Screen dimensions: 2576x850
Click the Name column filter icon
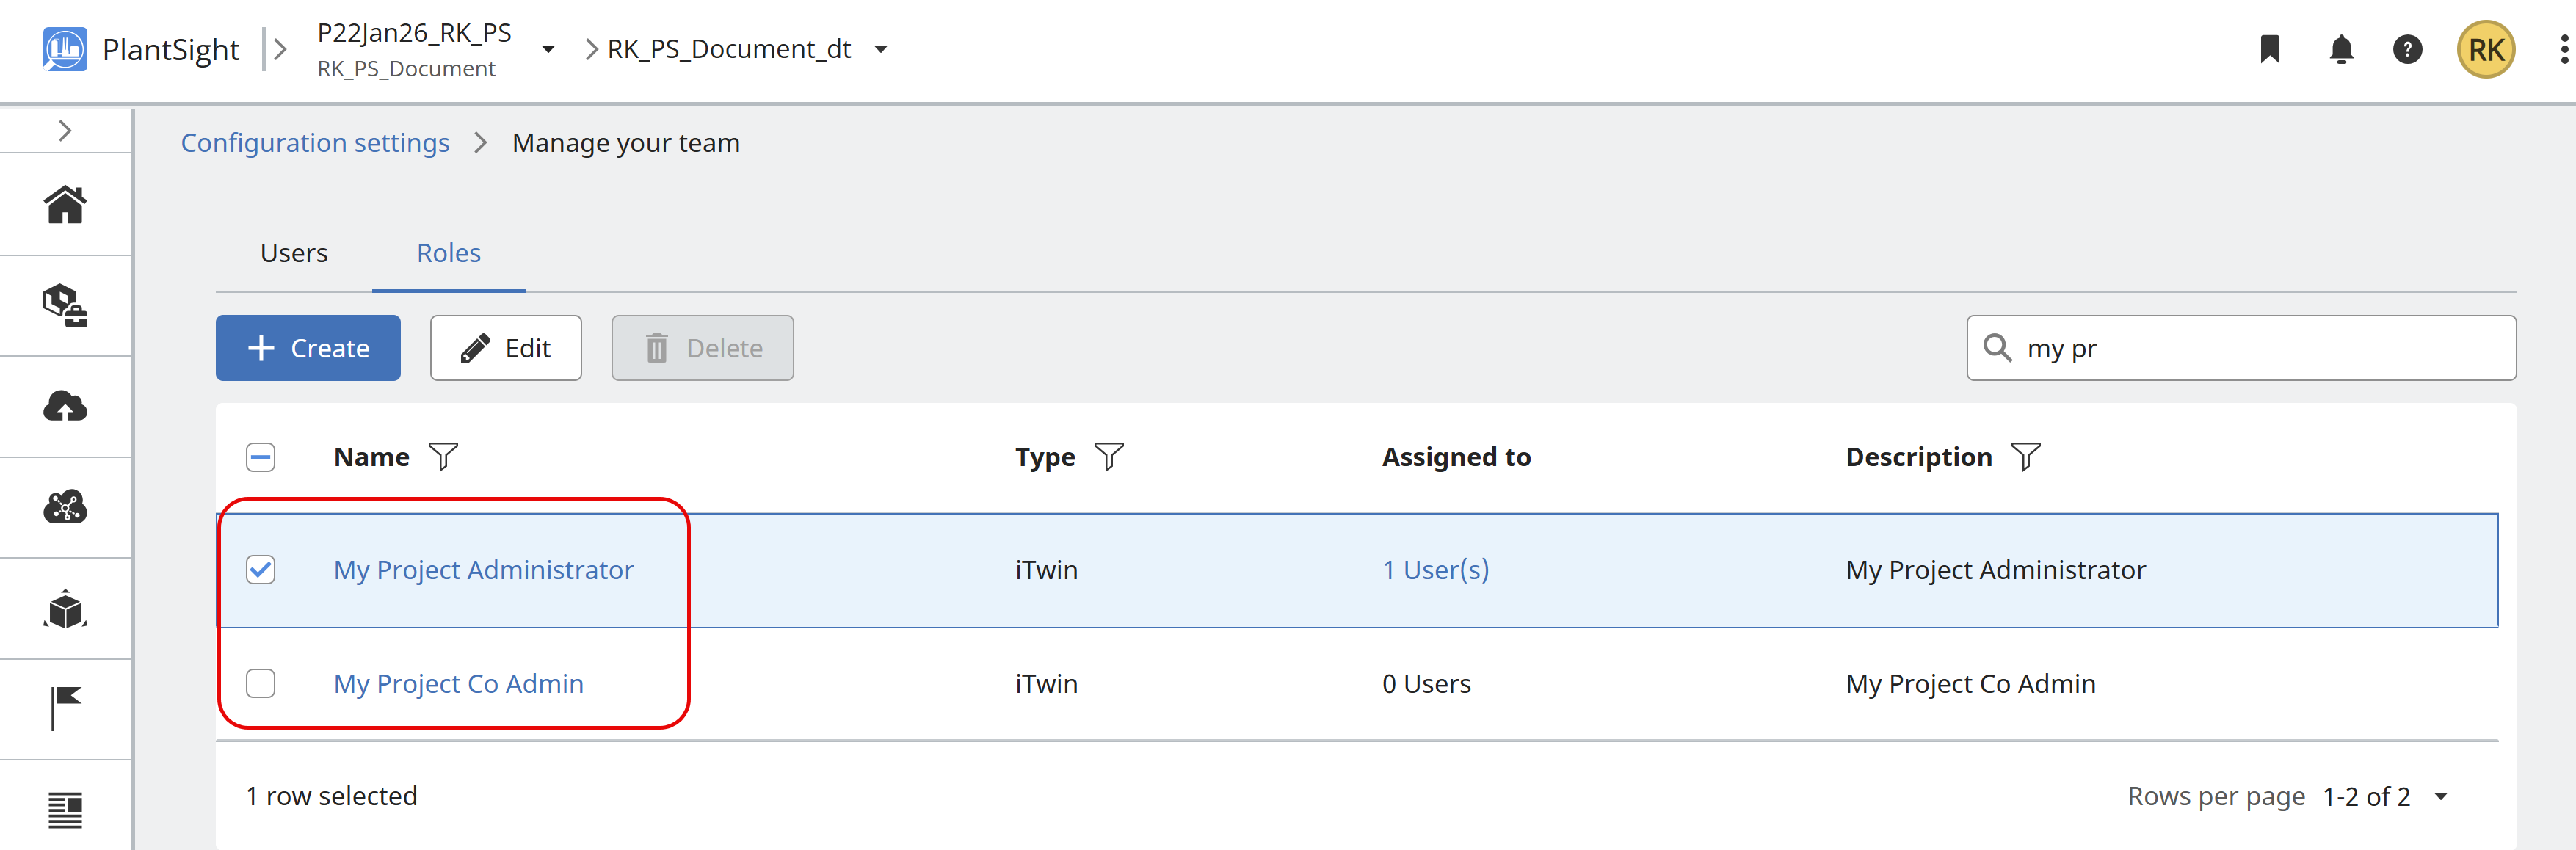[x=443, y=457]
